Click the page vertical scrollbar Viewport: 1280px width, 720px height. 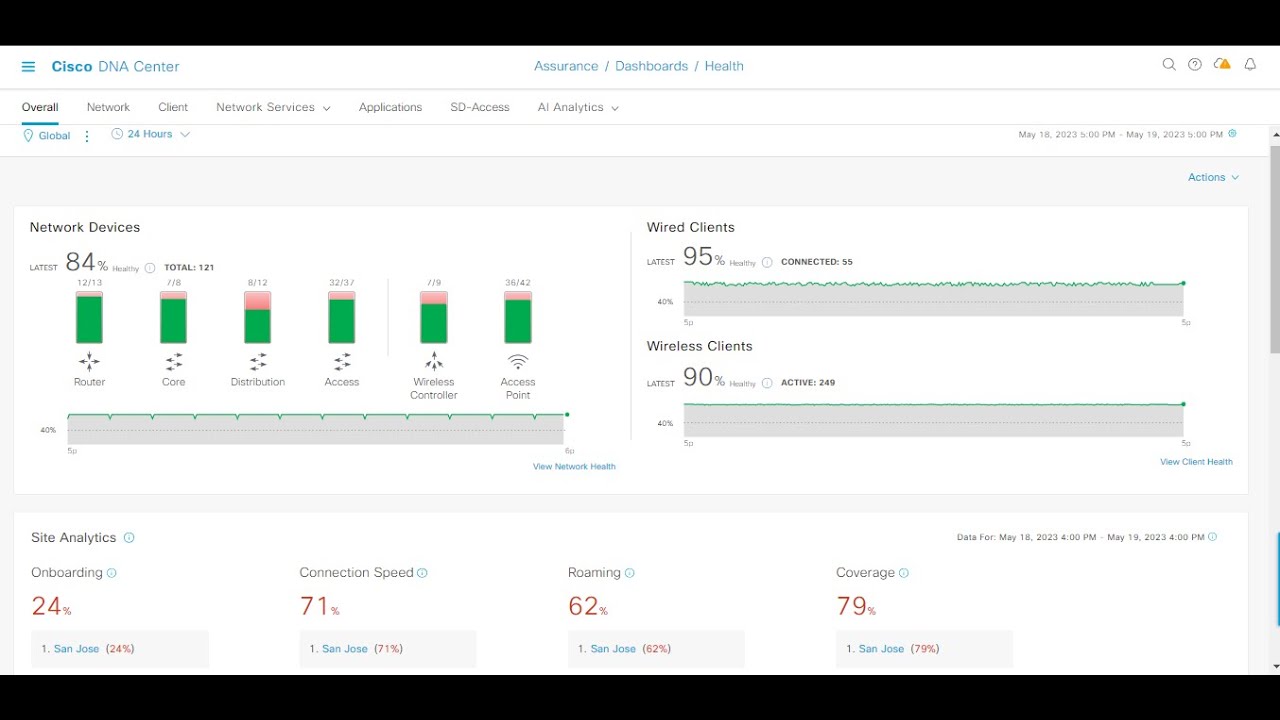[1274, 250]
